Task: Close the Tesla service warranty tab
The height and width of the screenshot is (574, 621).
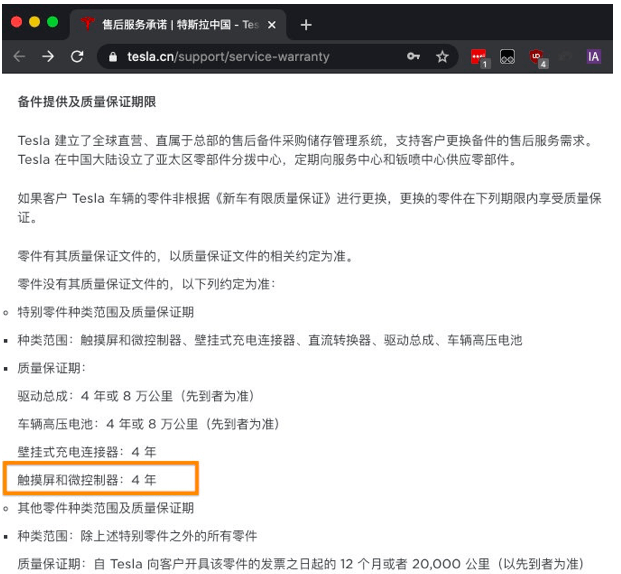Action: (272, 24)
